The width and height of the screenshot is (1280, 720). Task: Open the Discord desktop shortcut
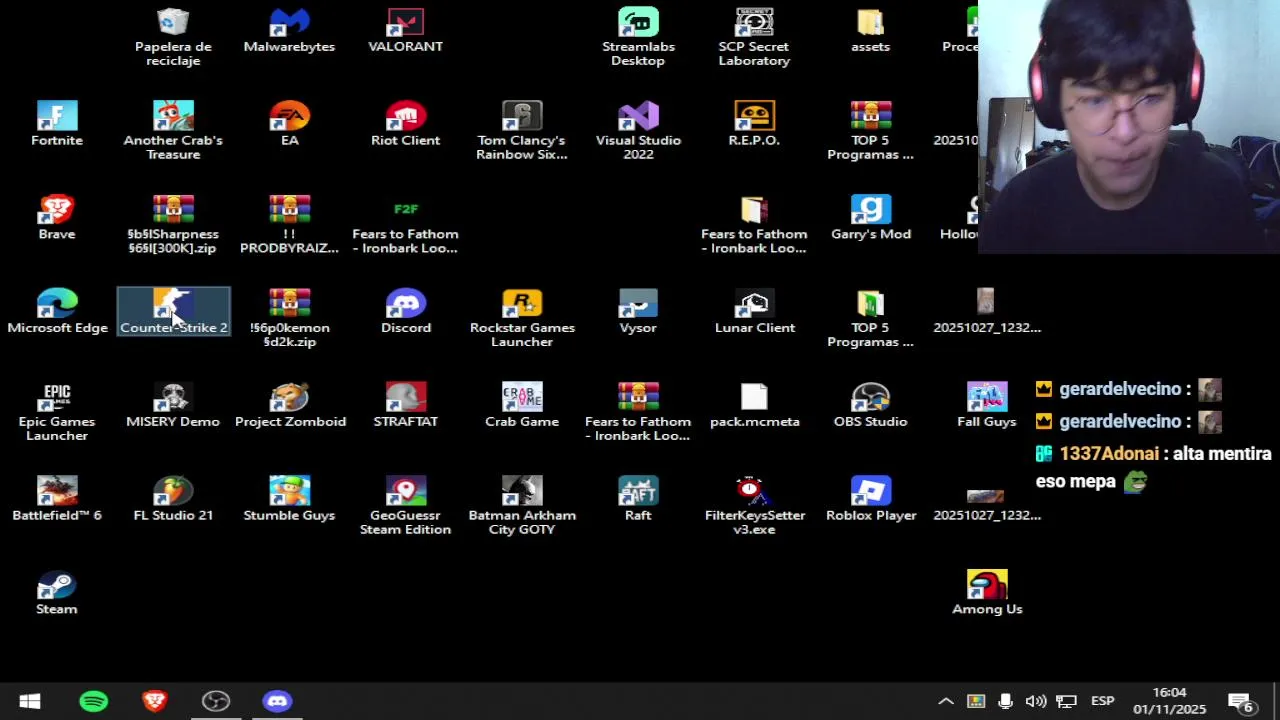405,312
